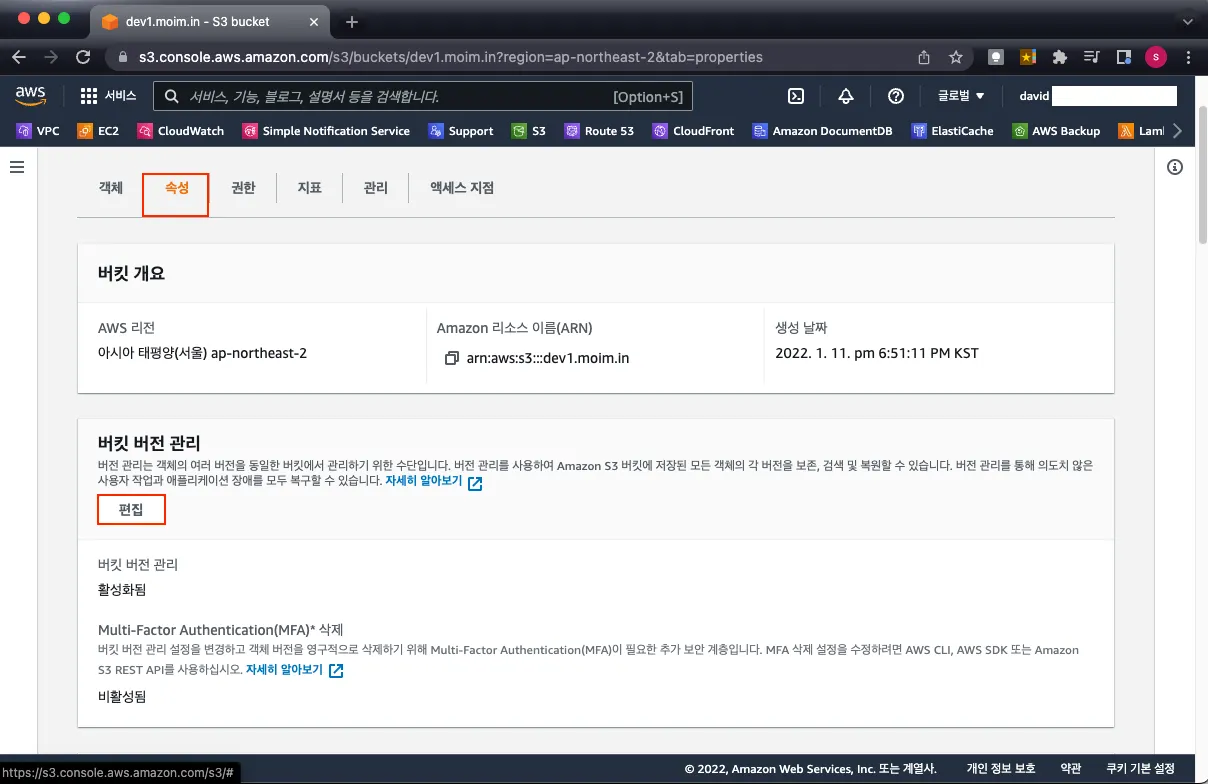1208x784 pixels.
Task: Open the AWS Backup bookmark shortcut
Action: (x=1057, y=131)
